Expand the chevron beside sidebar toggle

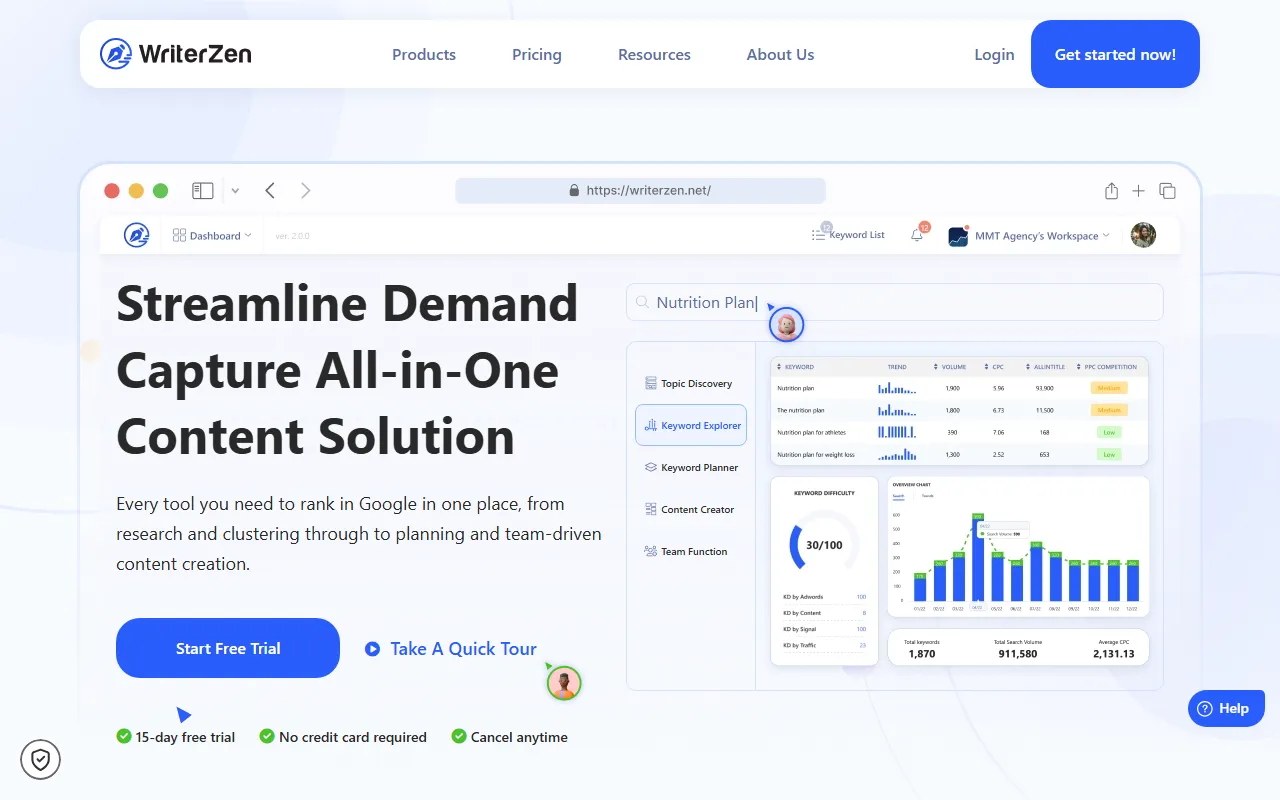(235, 190)
